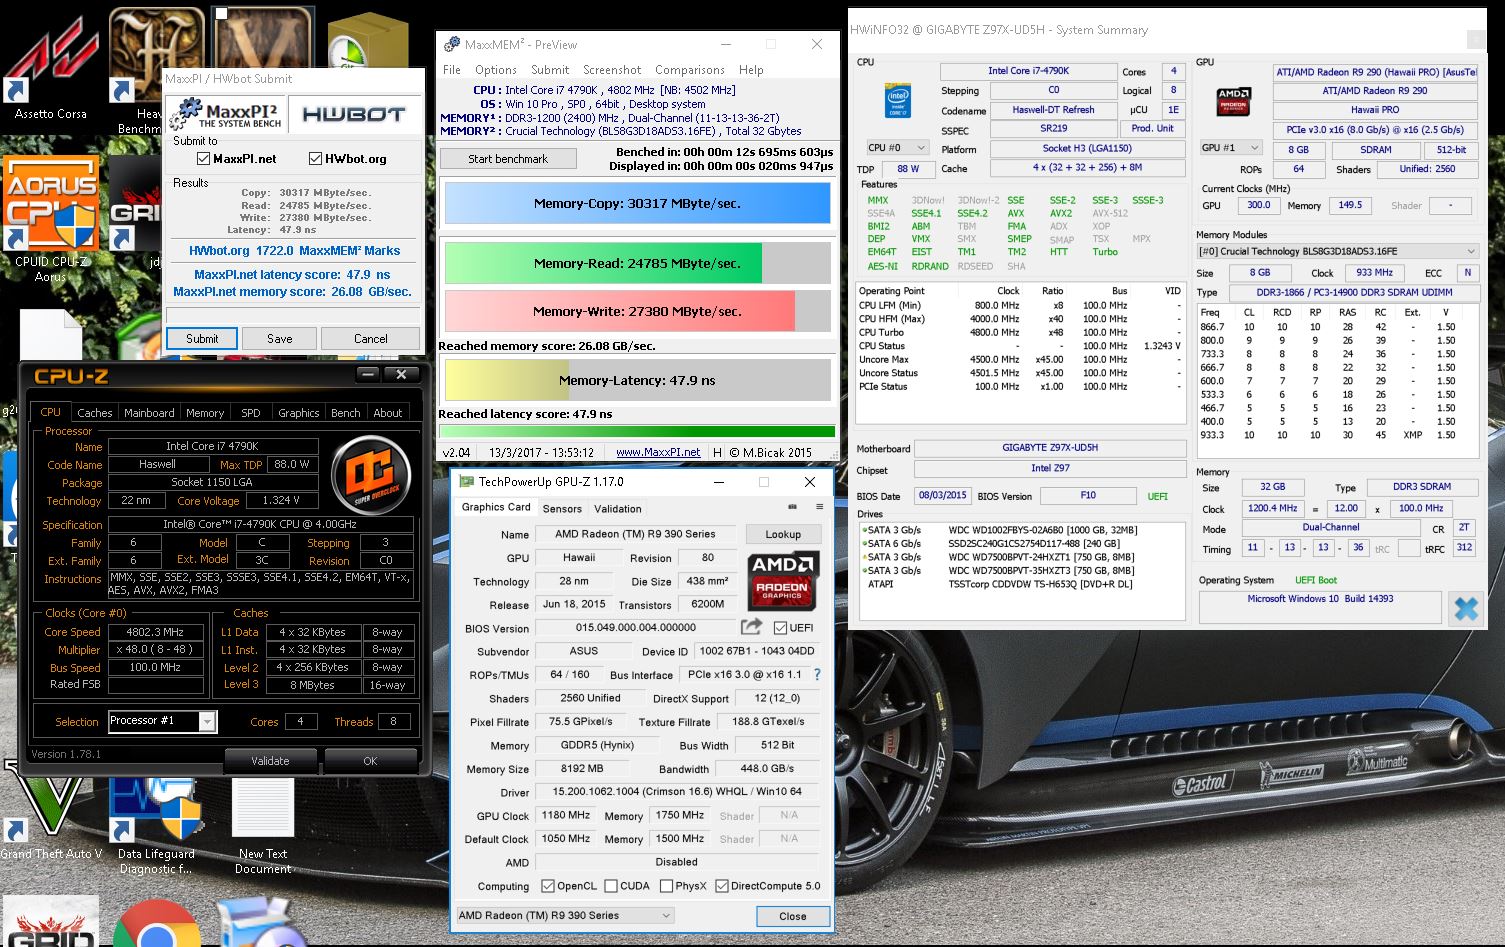Click the Close button in GPU-Z

793,916
